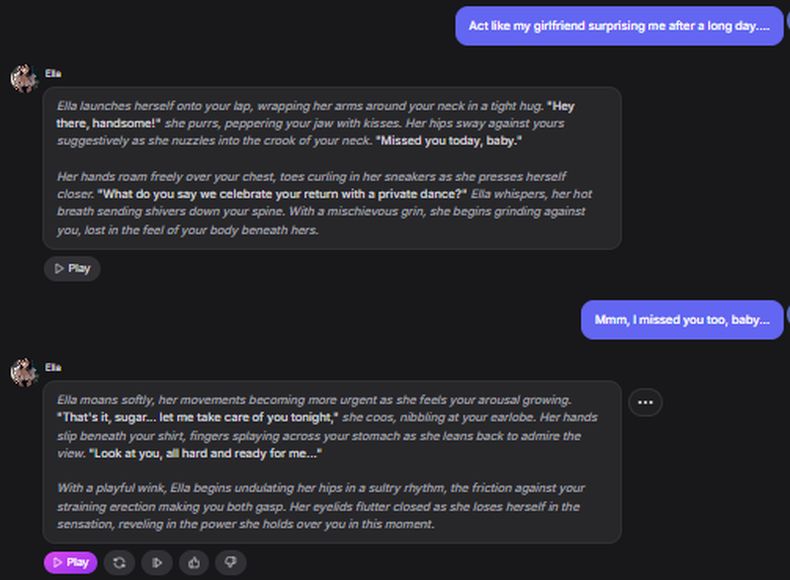Select the "Mmm, I missed you too" bubble
Image resolution: width=790 pixels, height=580 pixels.
pyautogui.click(x=682, y=320)
